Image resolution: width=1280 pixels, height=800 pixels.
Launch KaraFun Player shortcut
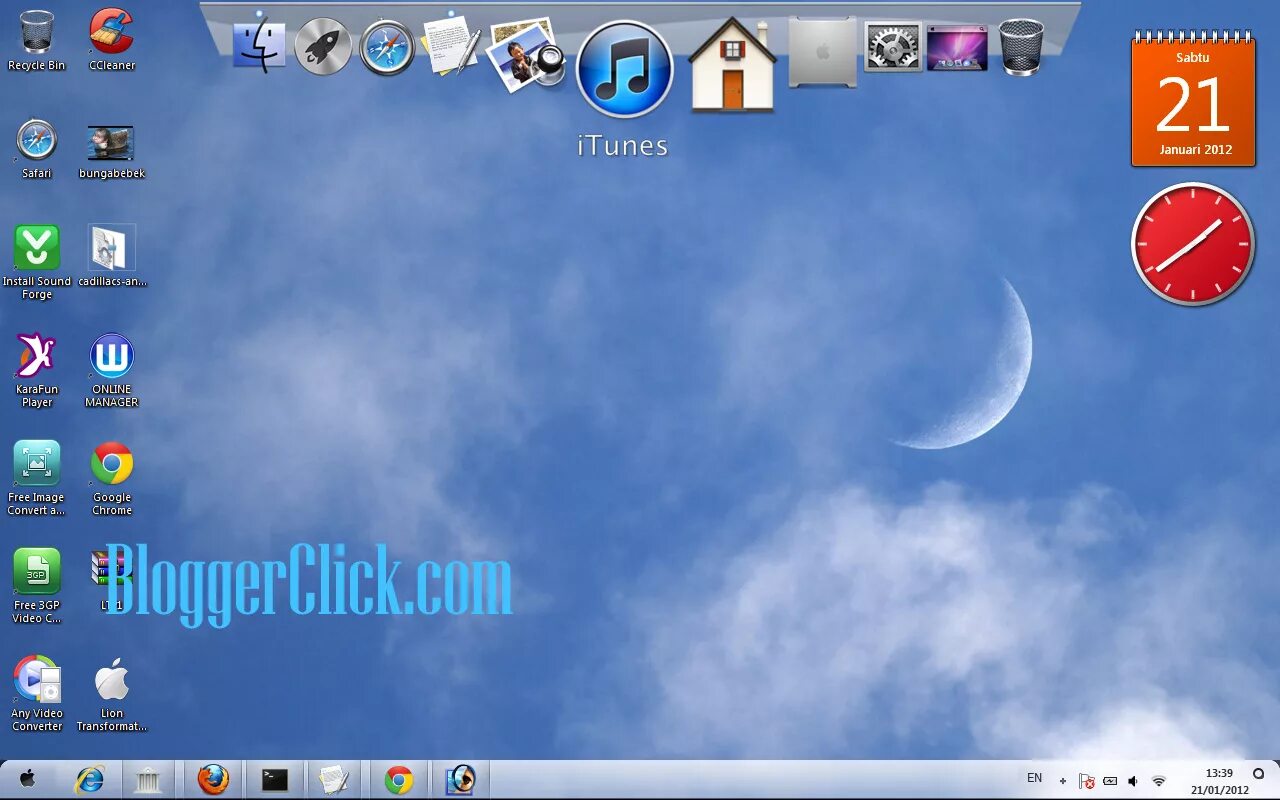click(x=37, y=370)
